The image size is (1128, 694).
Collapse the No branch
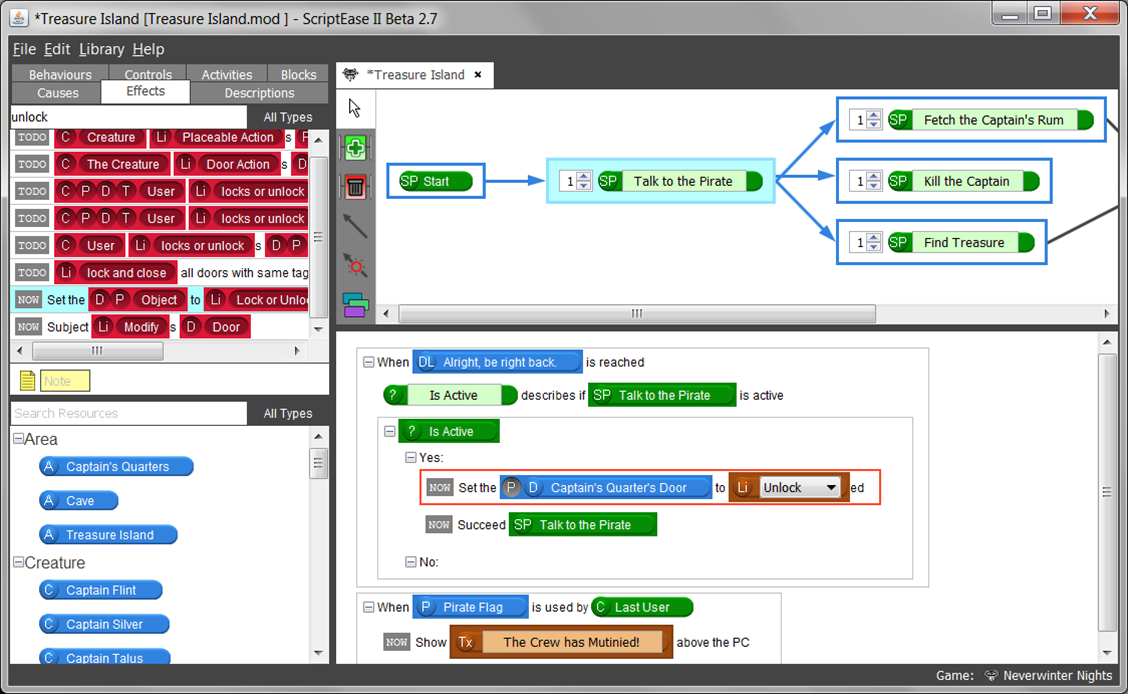[x=410, y=562]
